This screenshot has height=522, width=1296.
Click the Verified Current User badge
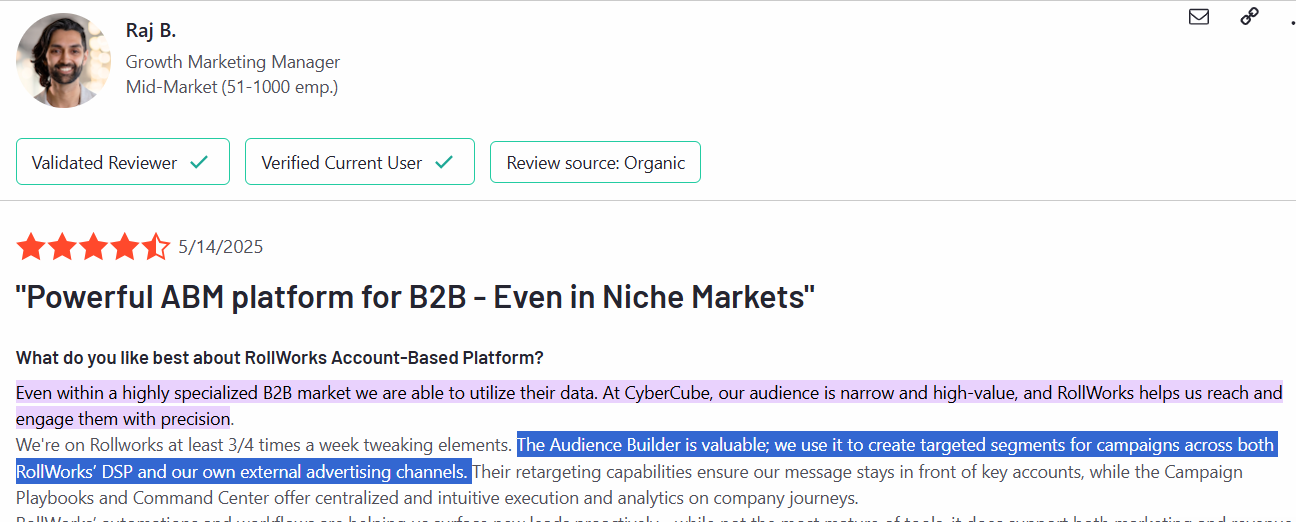[360, 162]
